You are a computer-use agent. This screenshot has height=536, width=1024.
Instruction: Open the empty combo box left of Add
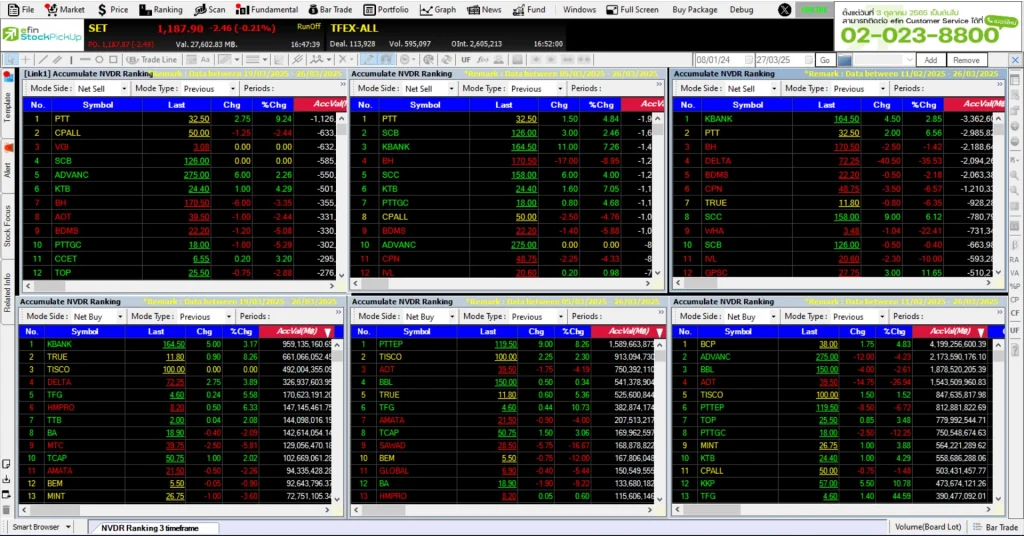[884, 60]
